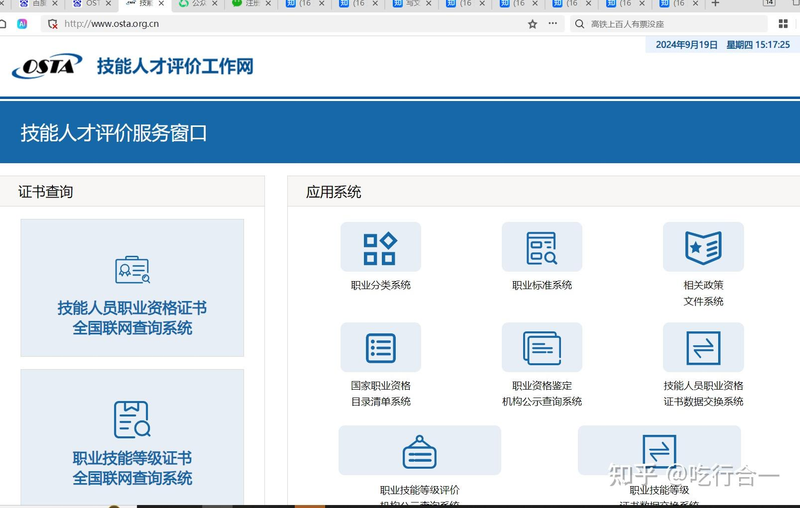Viewport: 800px width, 508px height.
Task: Click the browser extensions grid icon
Action: 783,24
